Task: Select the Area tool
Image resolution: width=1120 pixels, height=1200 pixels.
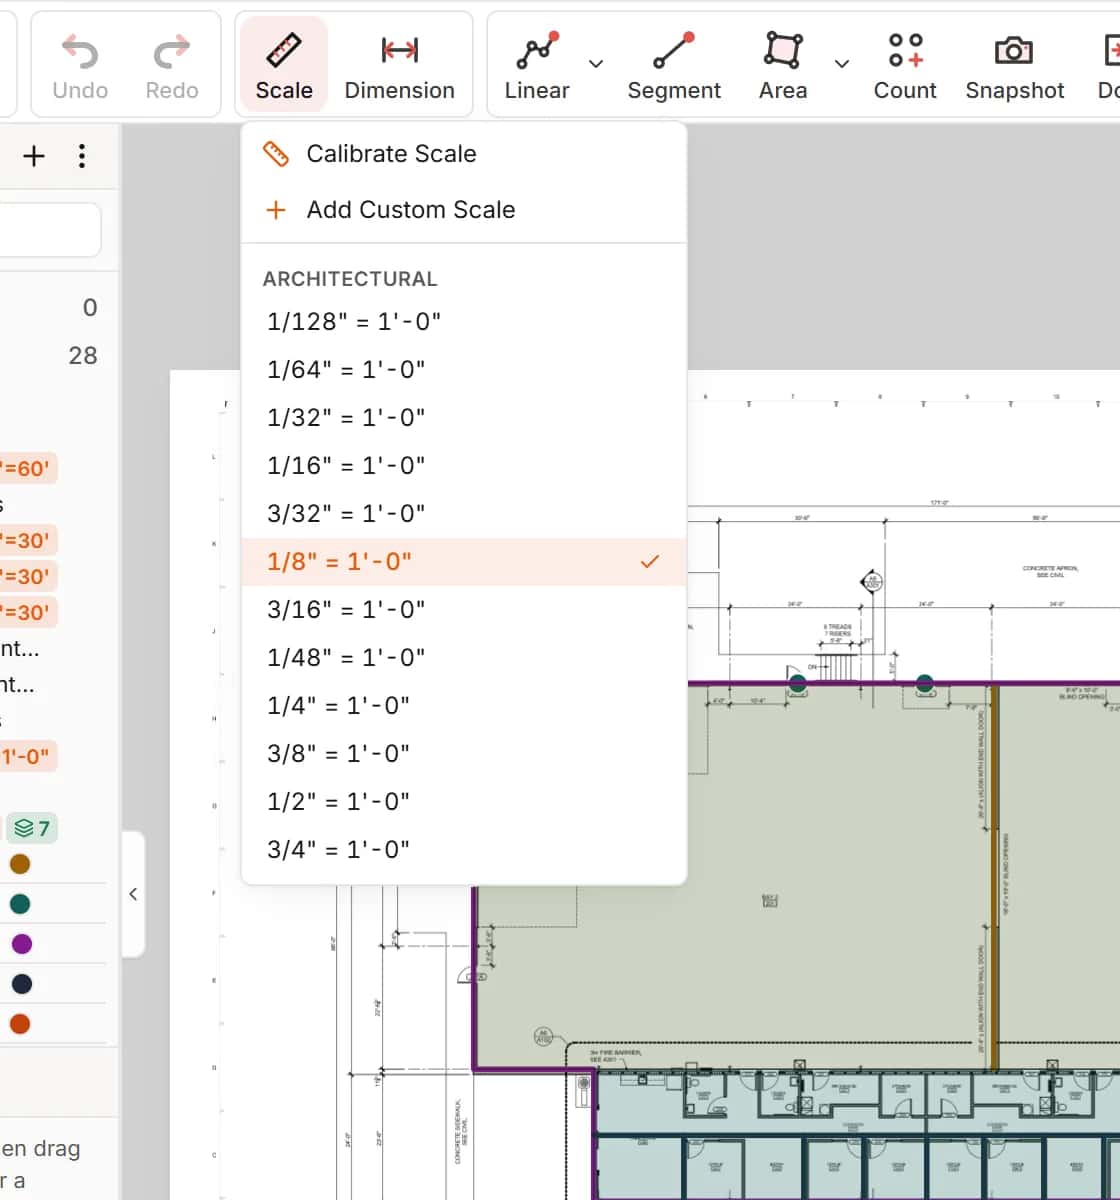Action: pos(783,66)
